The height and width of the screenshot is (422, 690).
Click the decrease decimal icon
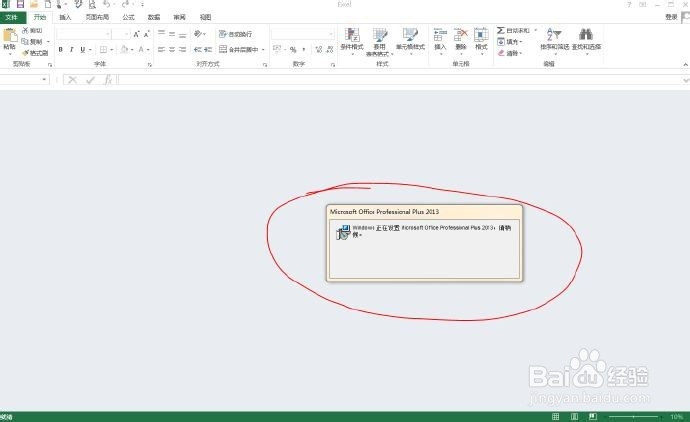[x=330, y=49]
